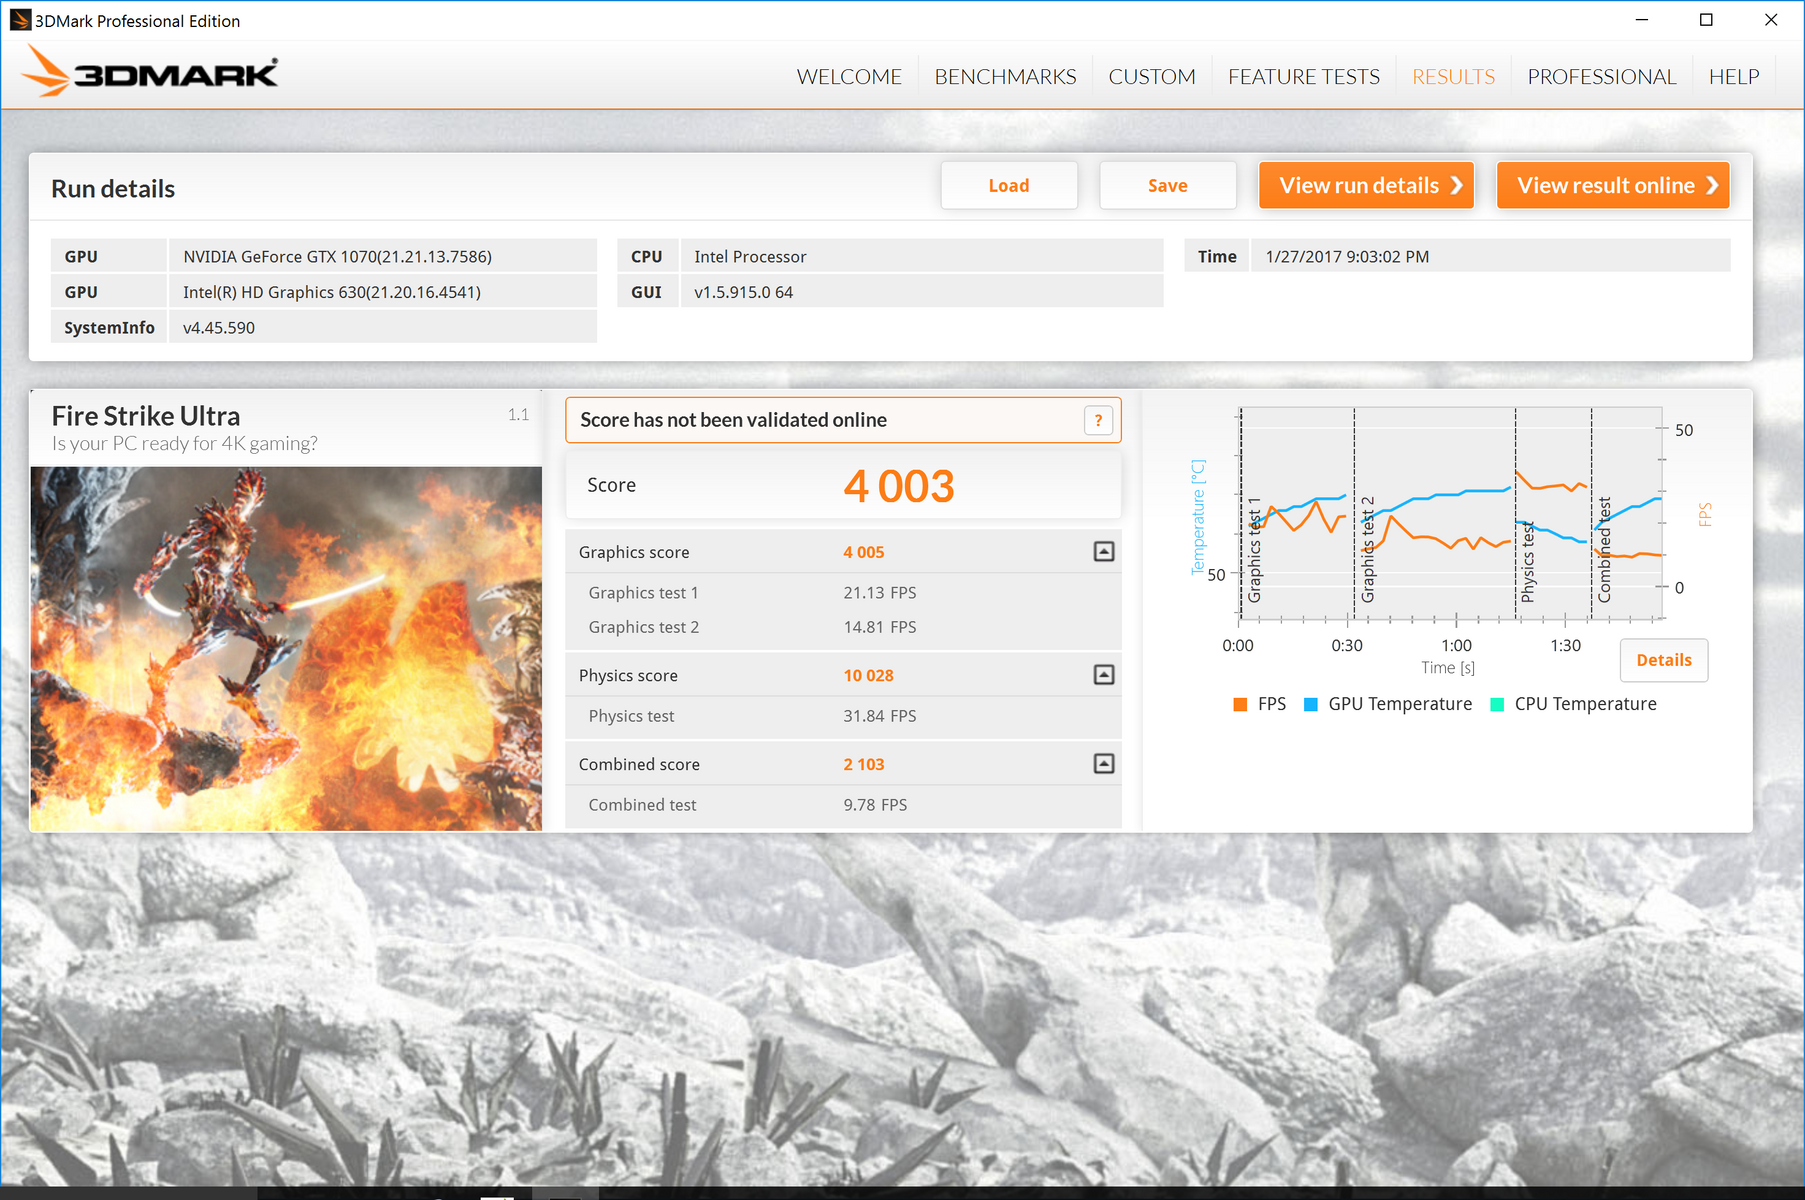Click the GPU Temperature blue legend swatch

coord(1311,704)
